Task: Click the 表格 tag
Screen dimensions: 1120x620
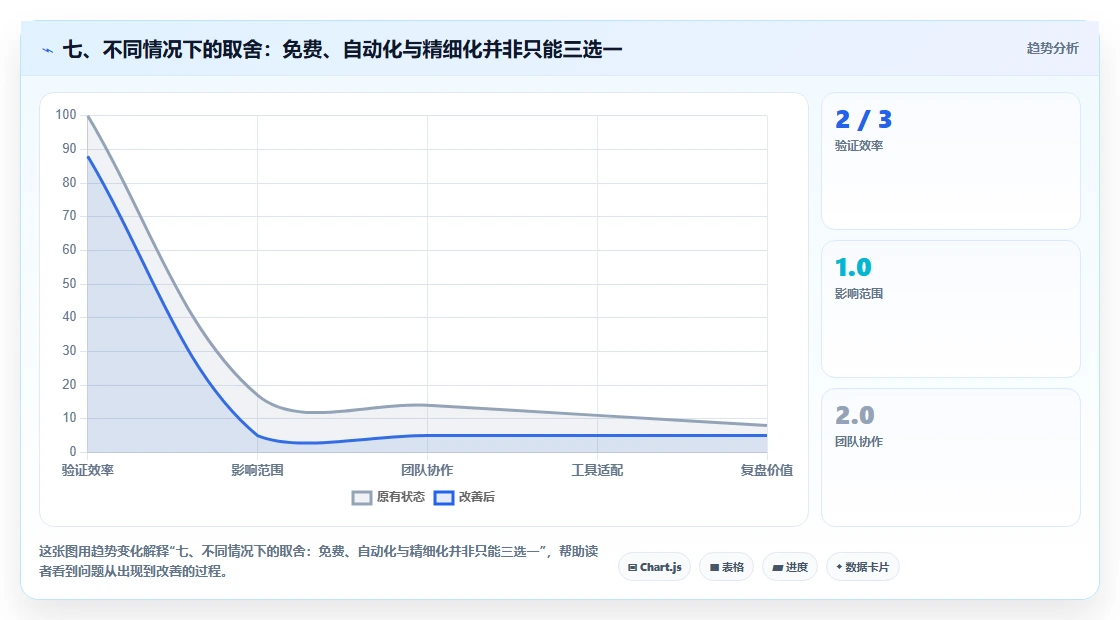Action: (x=726, y=567)
